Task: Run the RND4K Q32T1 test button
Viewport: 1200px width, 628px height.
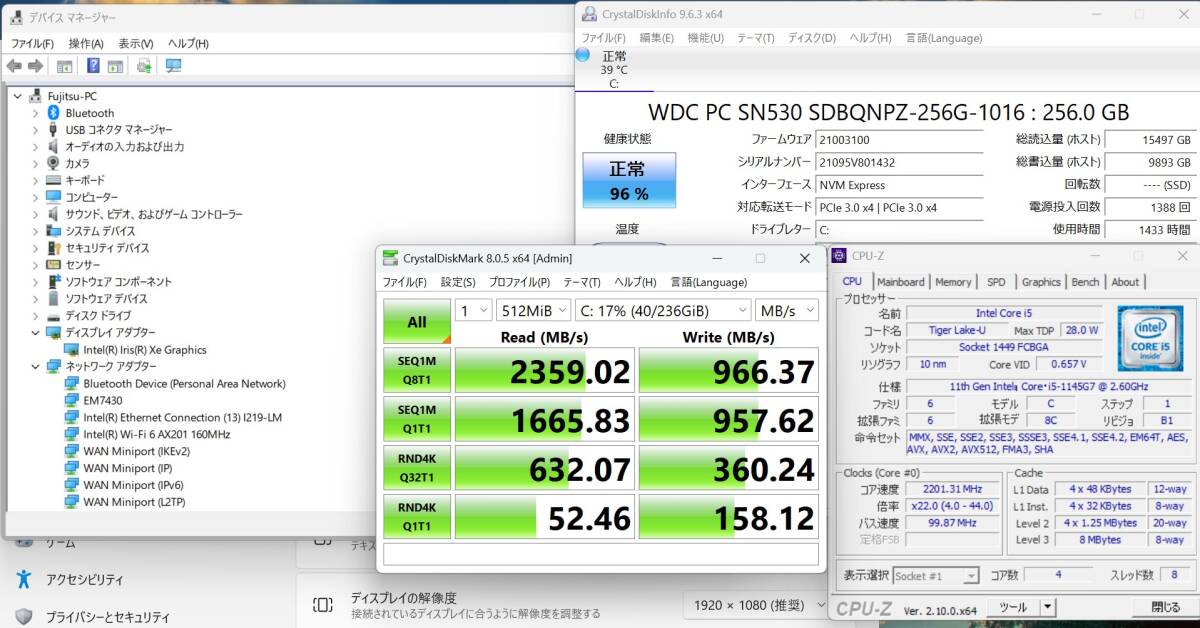Action: click(x=417, y=468)
